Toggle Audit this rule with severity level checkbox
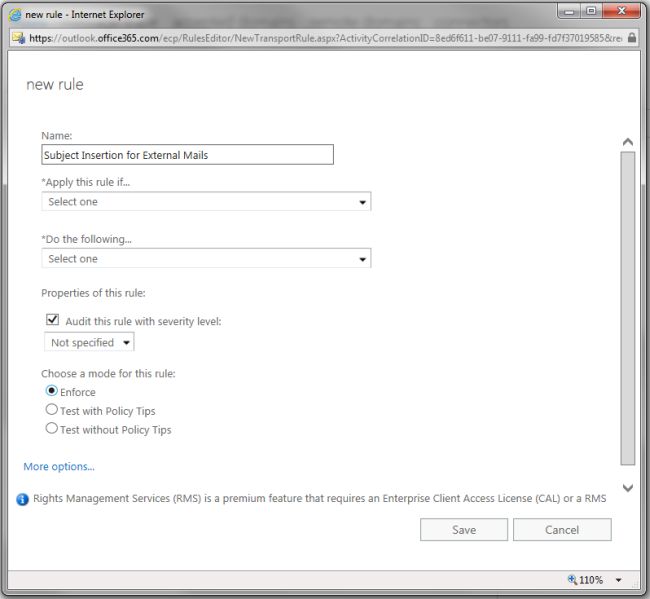Image resolution: width=650 pixels, height=599 pixels. (53, 320)
